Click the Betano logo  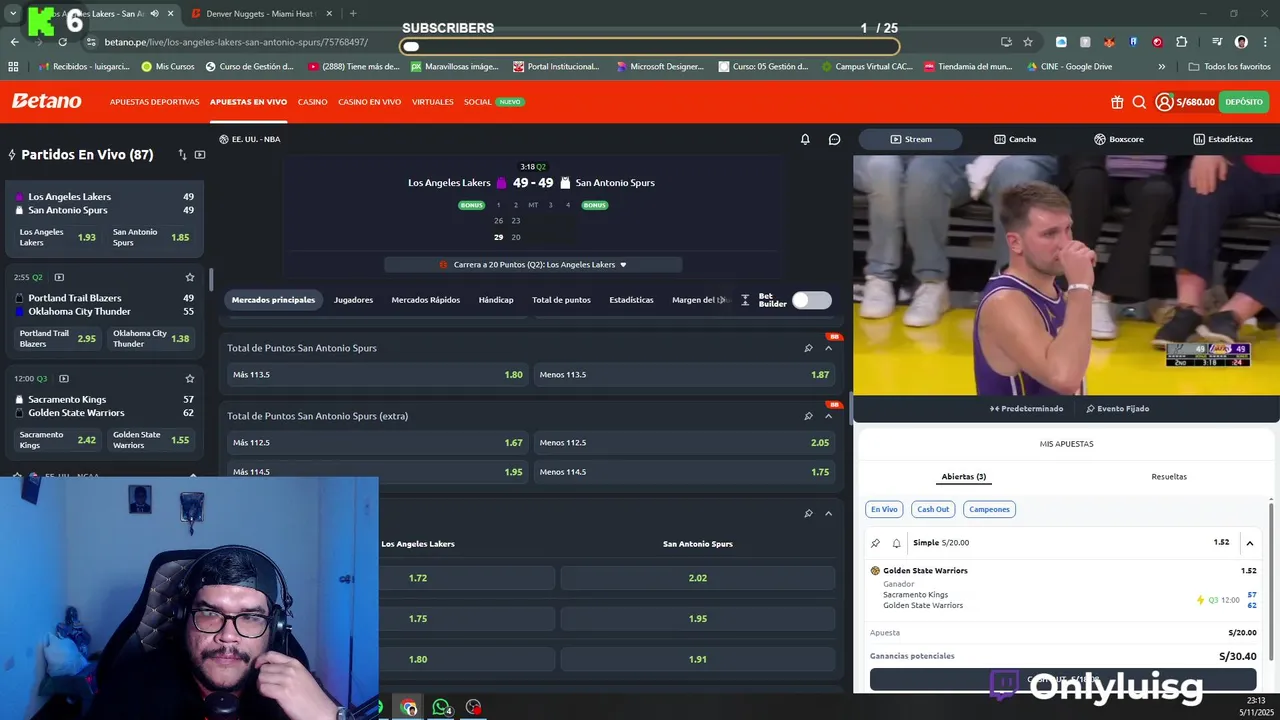(x=46, y=101)
